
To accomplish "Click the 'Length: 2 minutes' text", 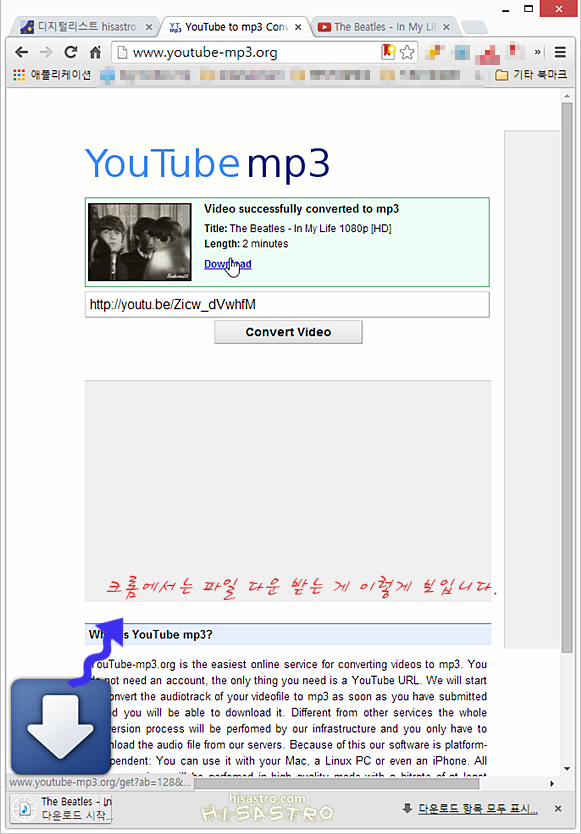I will [x=246, y=244].
